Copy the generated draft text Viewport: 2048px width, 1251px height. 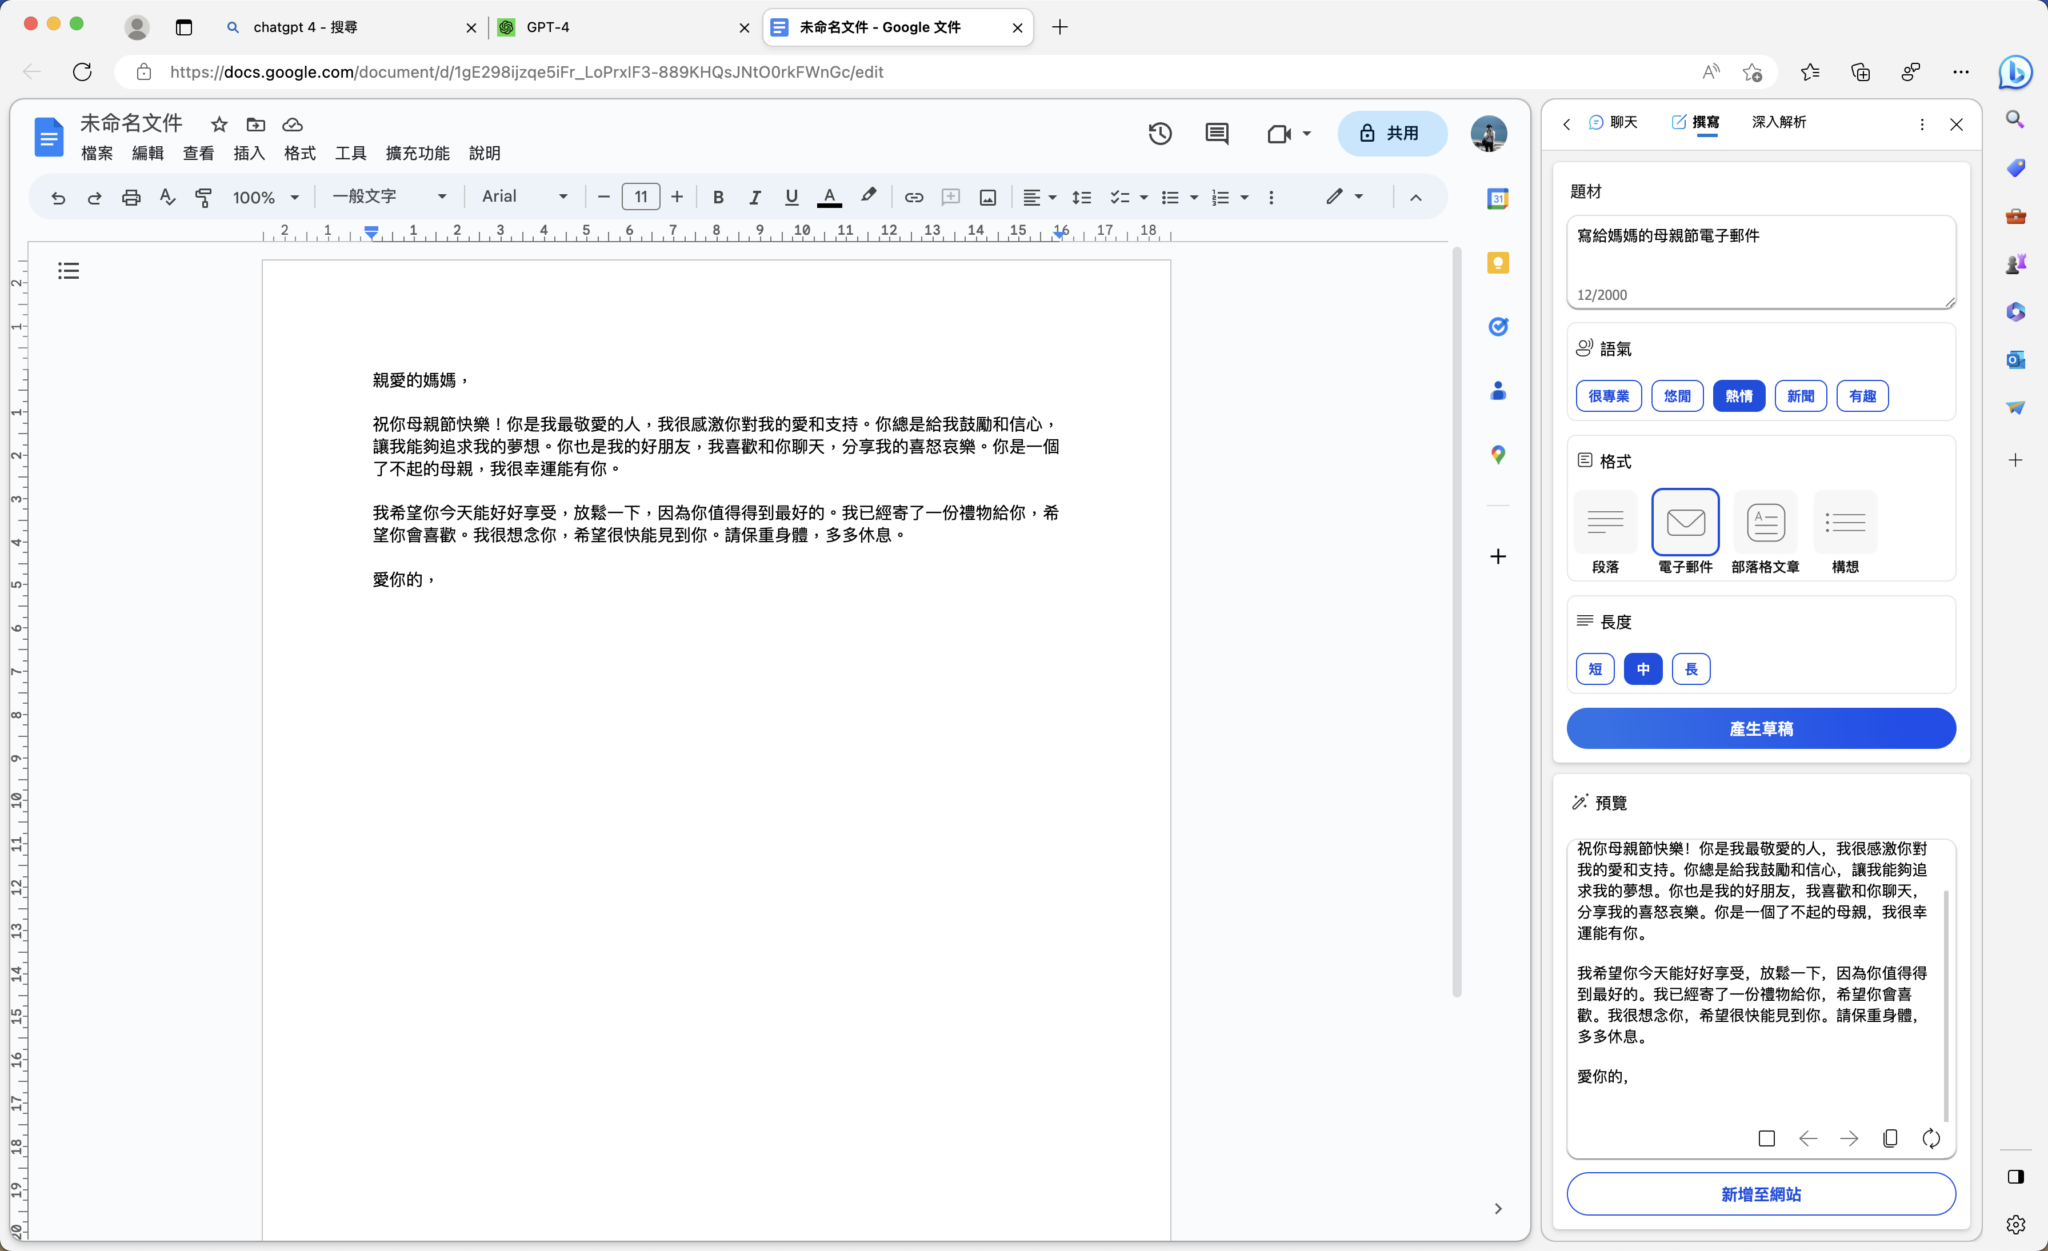point(1889,1138)
